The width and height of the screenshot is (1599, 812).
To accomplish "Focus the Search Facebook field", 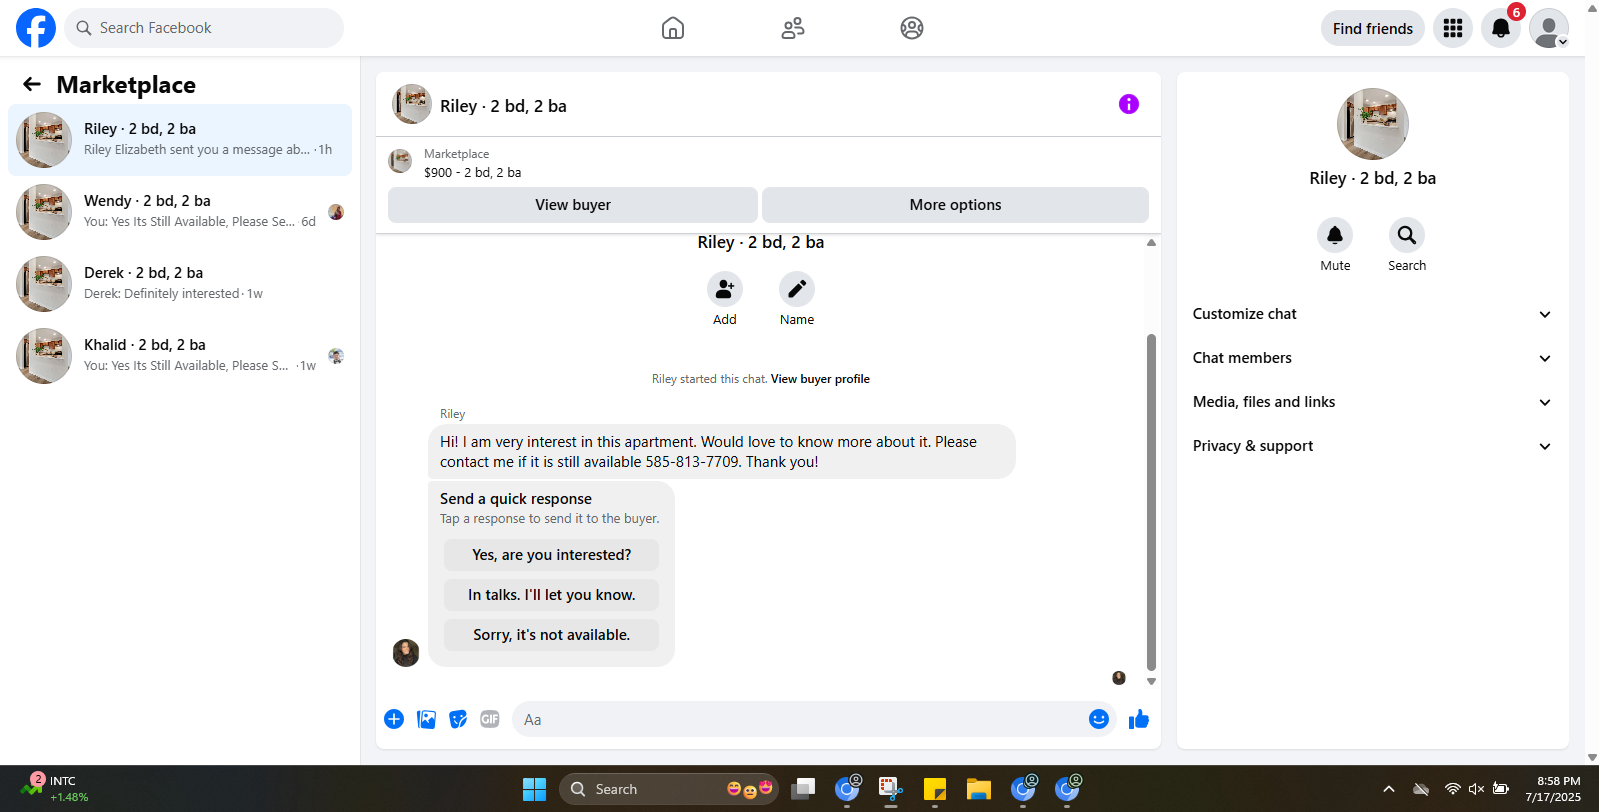I will 204,28.
